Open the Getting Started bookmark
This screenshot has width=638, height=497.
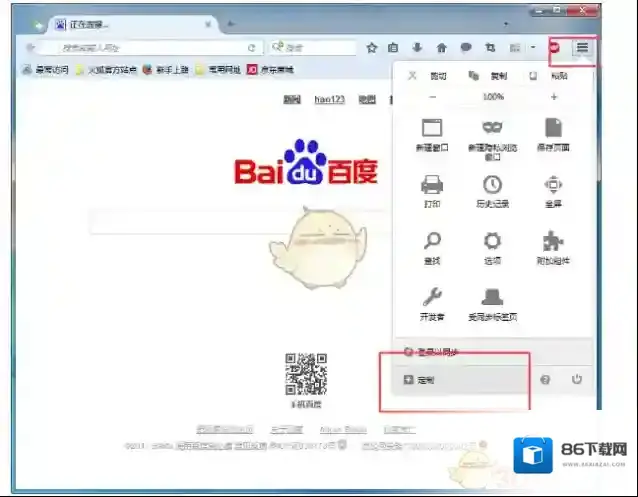pos(166,70)
